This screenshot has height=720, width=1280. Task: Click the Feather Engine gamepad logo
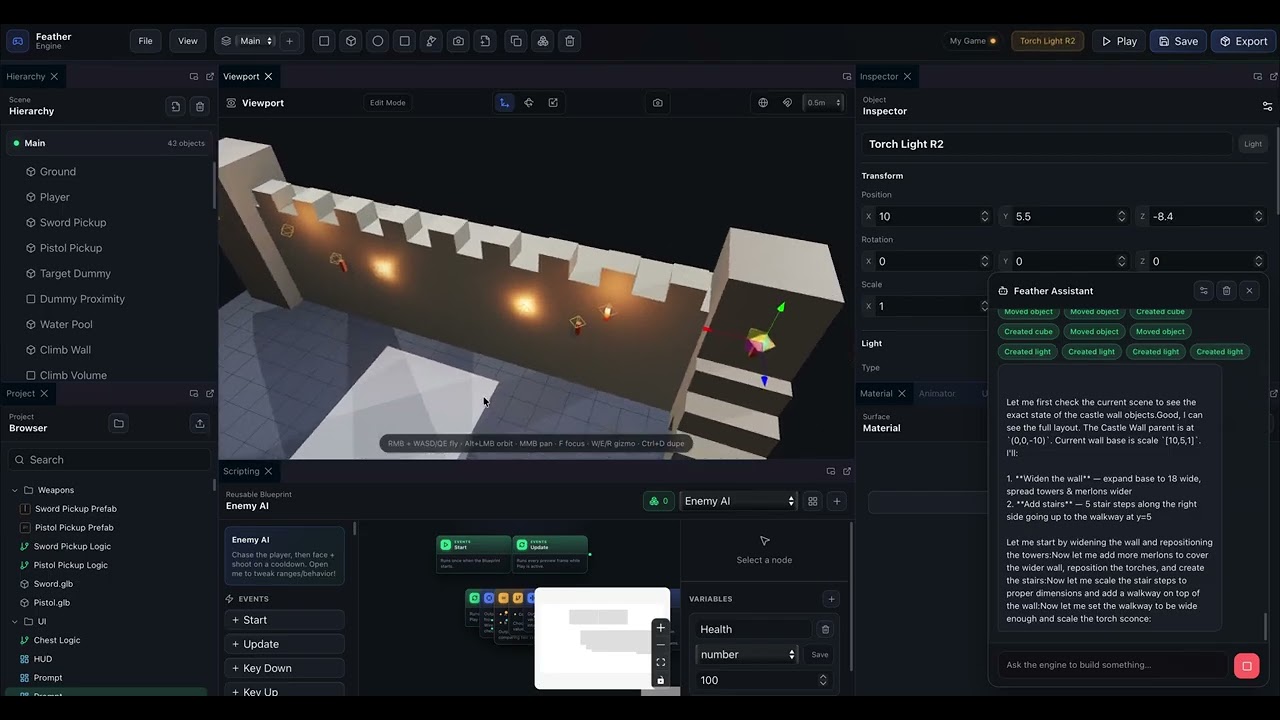(17, 41)
